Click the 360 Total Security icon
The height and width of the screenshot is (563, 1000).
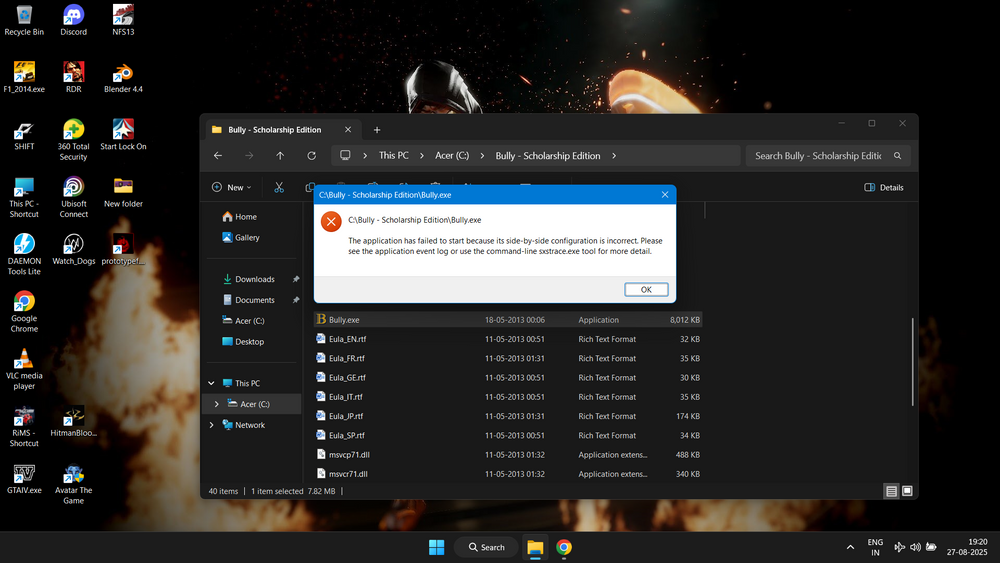[73, 131]
